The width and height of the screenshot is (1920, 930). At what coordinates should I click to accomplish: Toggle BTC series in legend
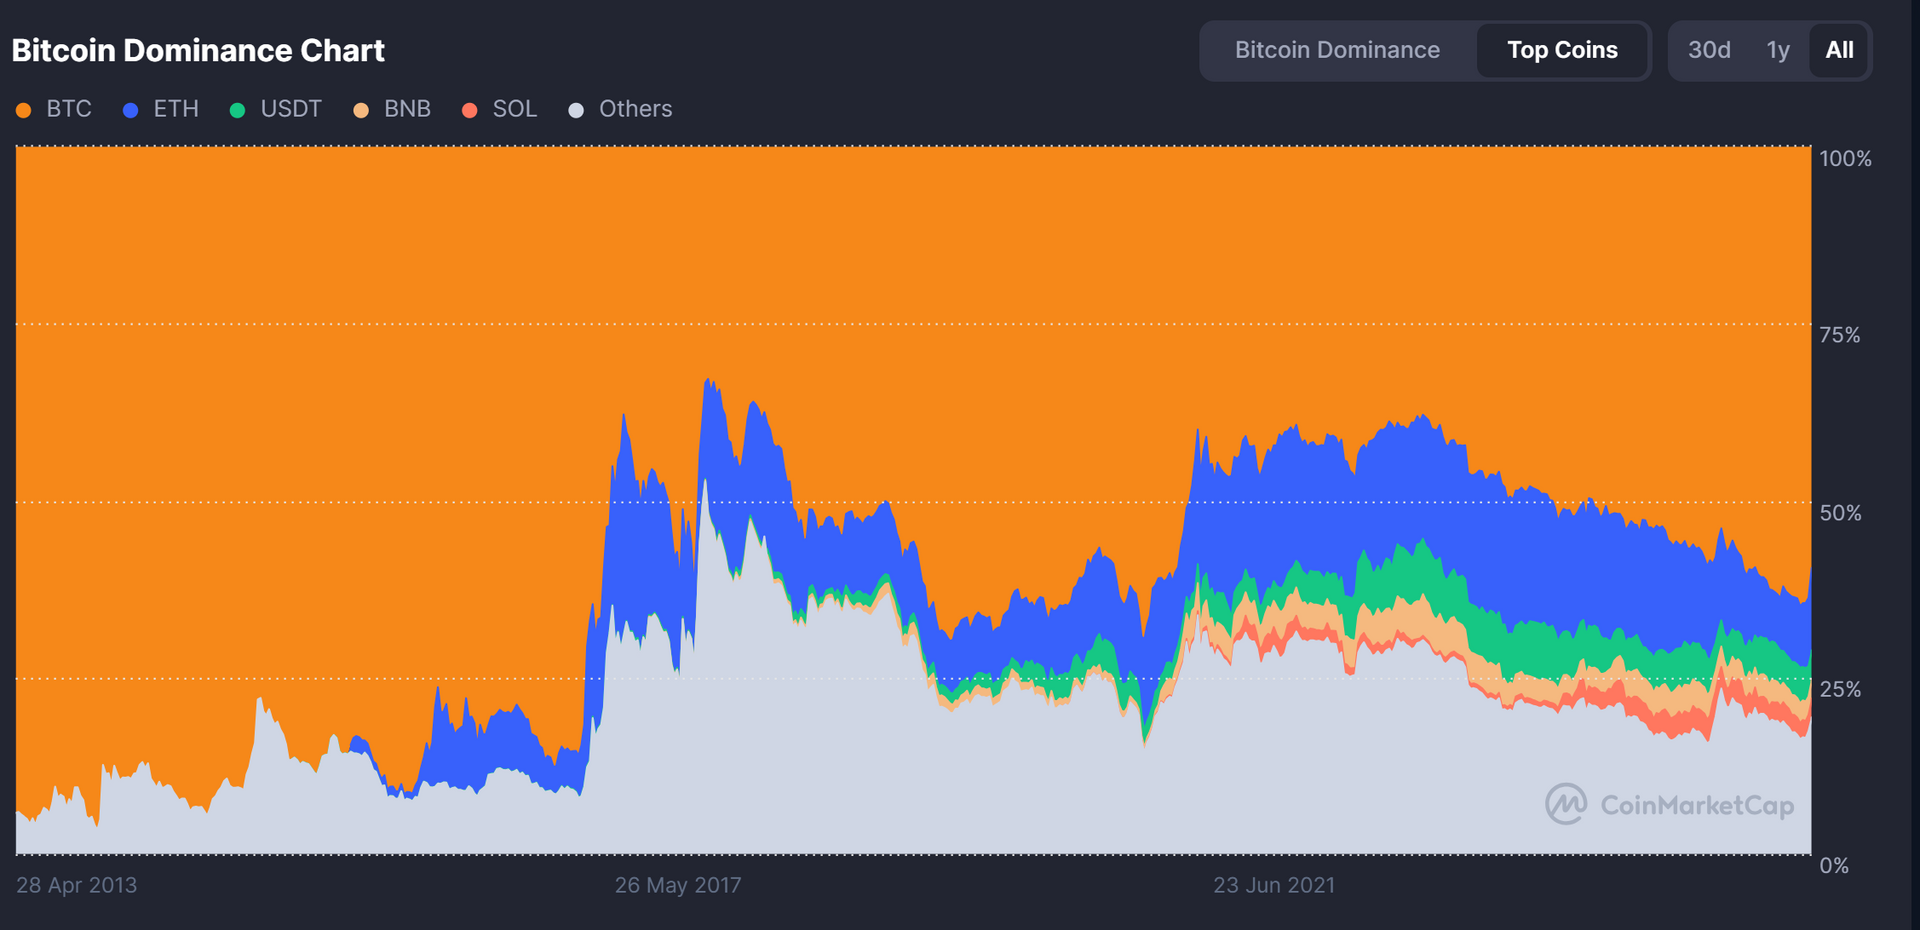54,109
